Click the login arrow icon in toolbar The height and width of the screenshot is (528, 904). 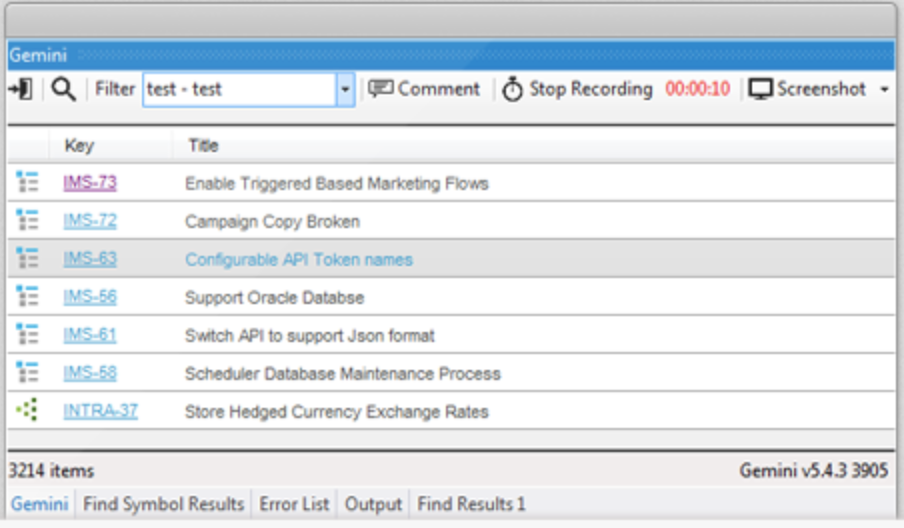click(20, 89)
